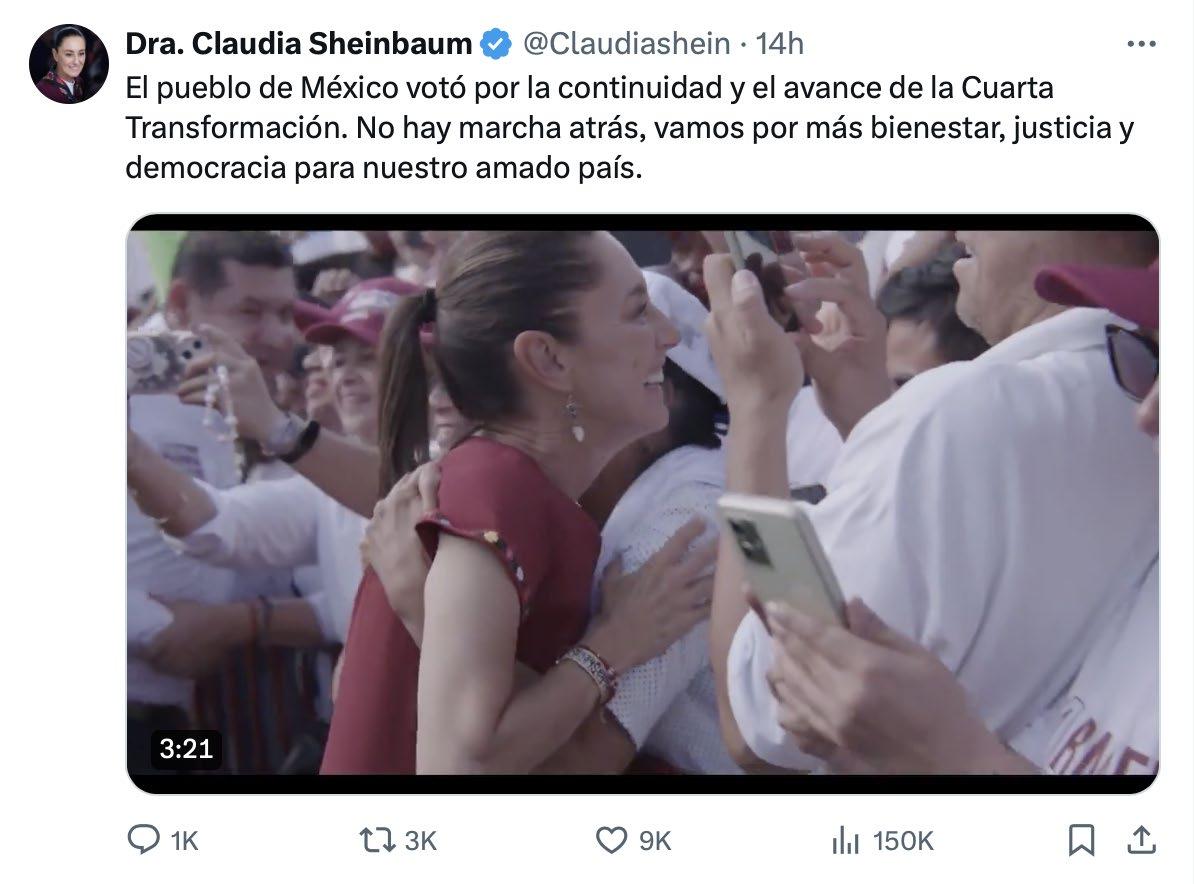The image size is (1194, 884).
Task: Open the three-dot more options menu
Action: click(x=1141, y=44)
